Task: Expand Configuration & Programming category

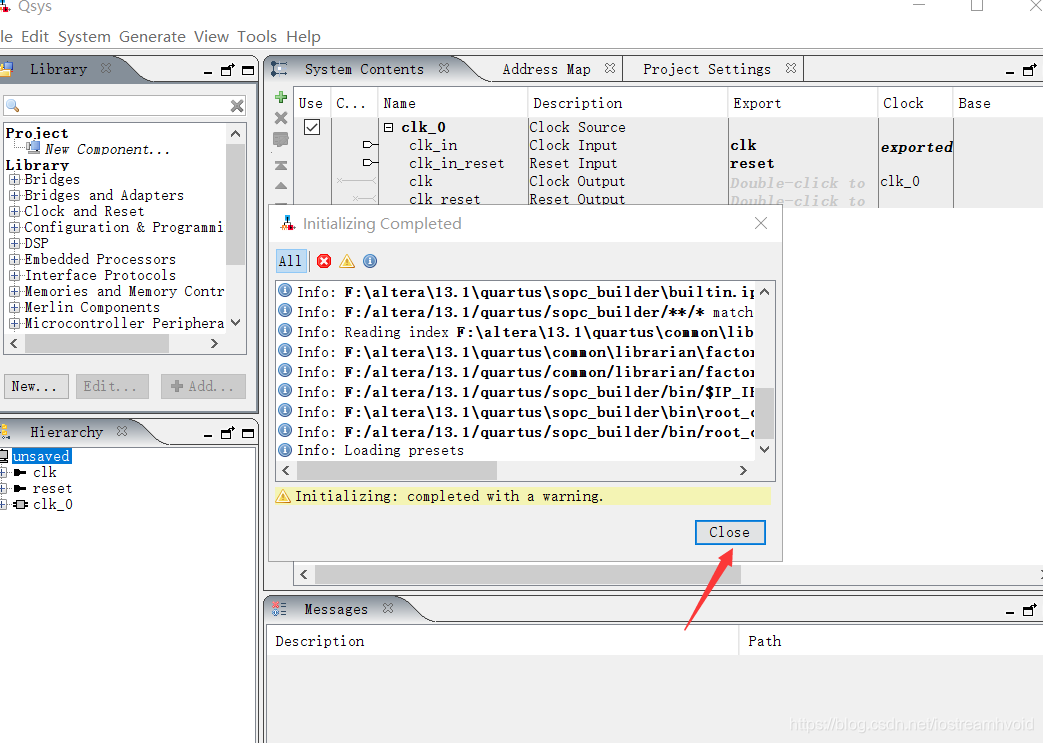Action: (x=15, y=227)
